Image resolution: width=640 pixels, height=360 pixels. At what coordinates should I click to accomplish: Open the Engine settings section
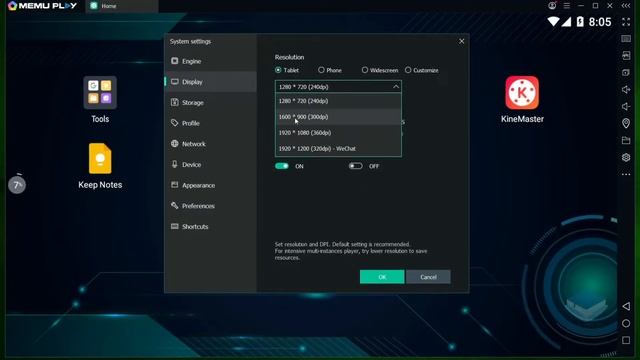(211, 61)
